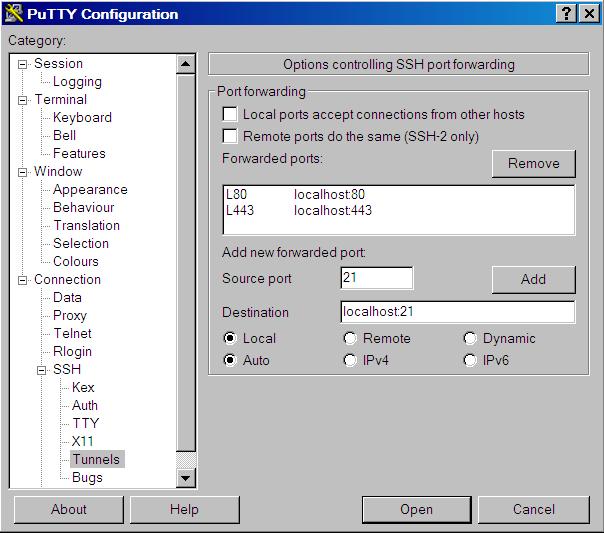
Task: Click the question mark help button in title bar
Action: click(x=566, y=14)
